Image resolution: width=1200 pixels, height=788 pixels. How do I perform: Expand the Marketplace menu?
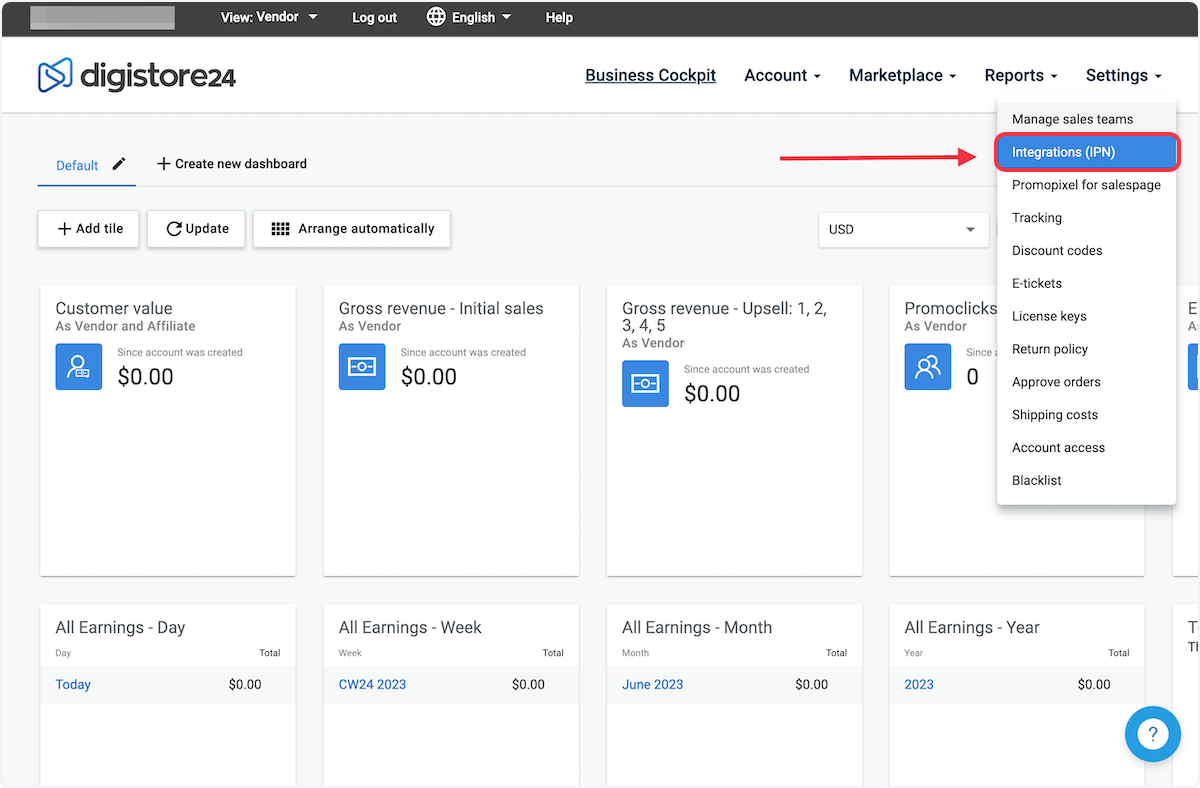(x=902, y=75)
